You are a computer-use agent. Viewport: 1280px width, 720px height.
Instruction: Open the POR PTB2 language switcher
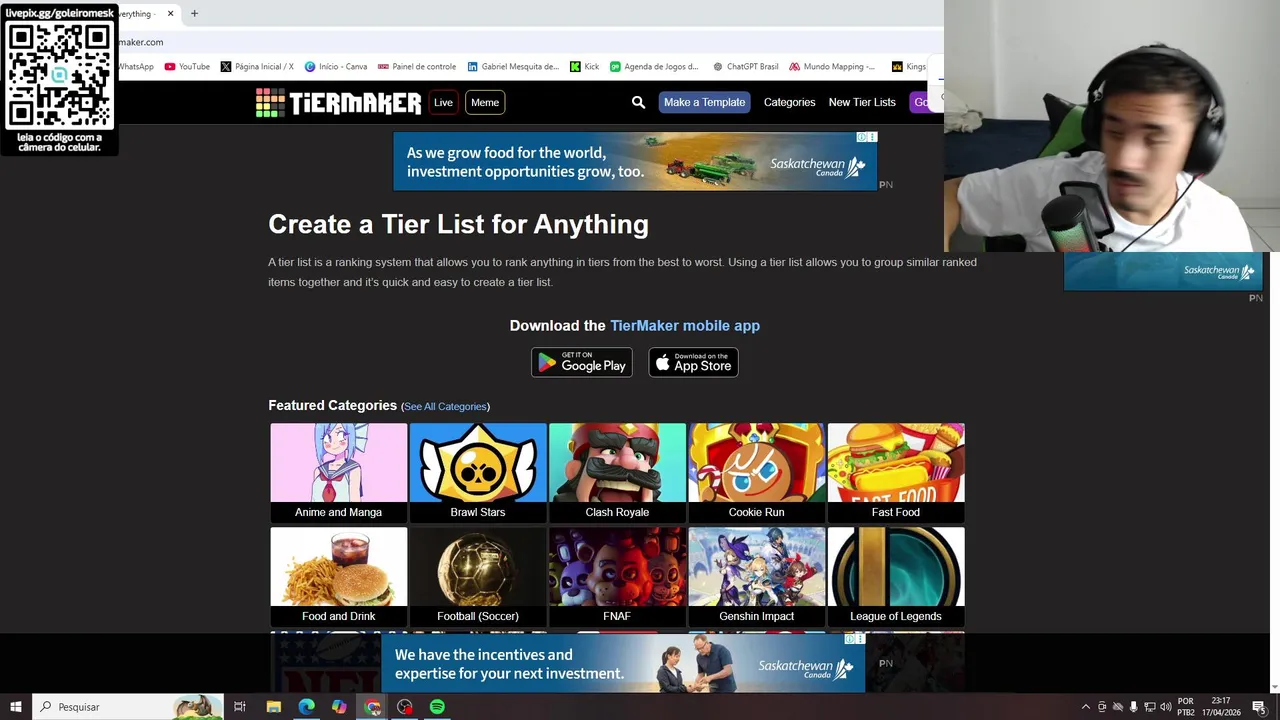click(1186, 707)
